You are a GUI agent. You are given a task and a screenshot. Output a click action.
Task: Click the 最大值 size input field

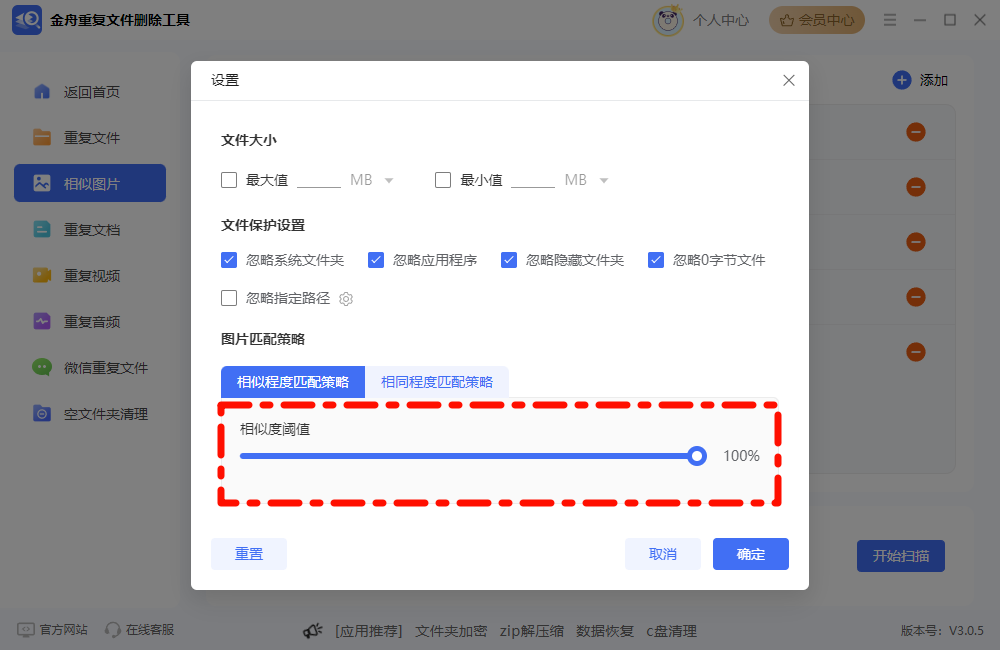point(319,180)
